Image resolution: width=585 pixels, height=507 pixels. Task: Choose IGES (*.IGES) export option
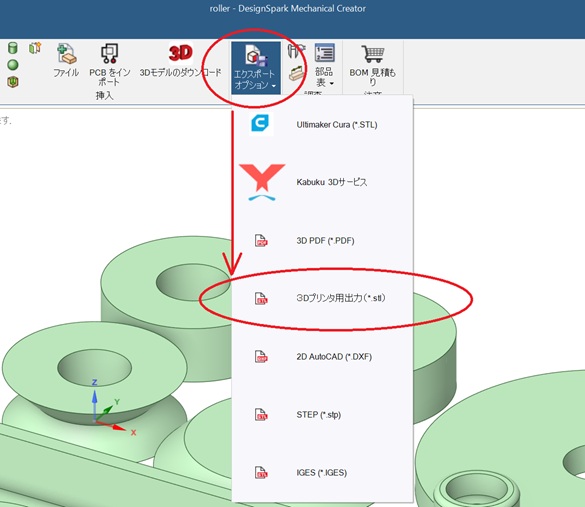322,473
